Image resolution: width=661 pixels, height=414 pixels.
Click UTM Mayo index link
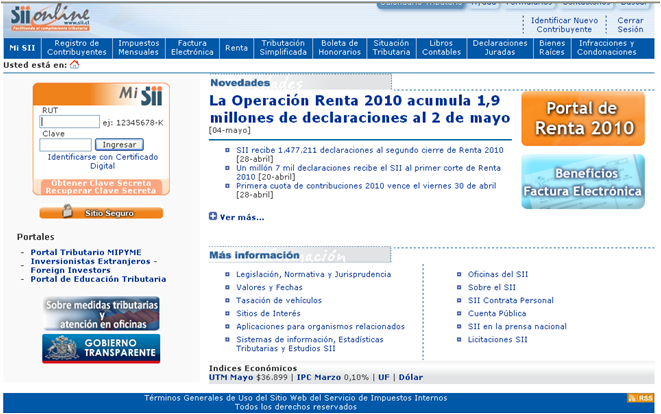(231, 377)
